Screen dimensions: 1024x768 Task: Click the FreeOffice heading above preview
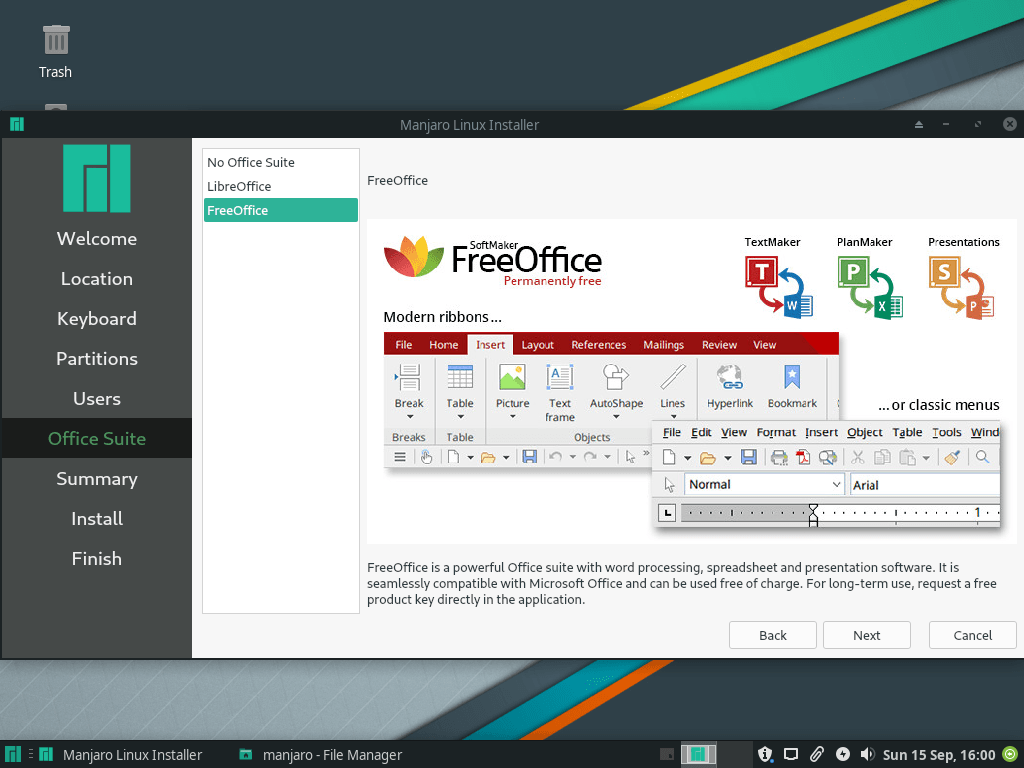397,180
